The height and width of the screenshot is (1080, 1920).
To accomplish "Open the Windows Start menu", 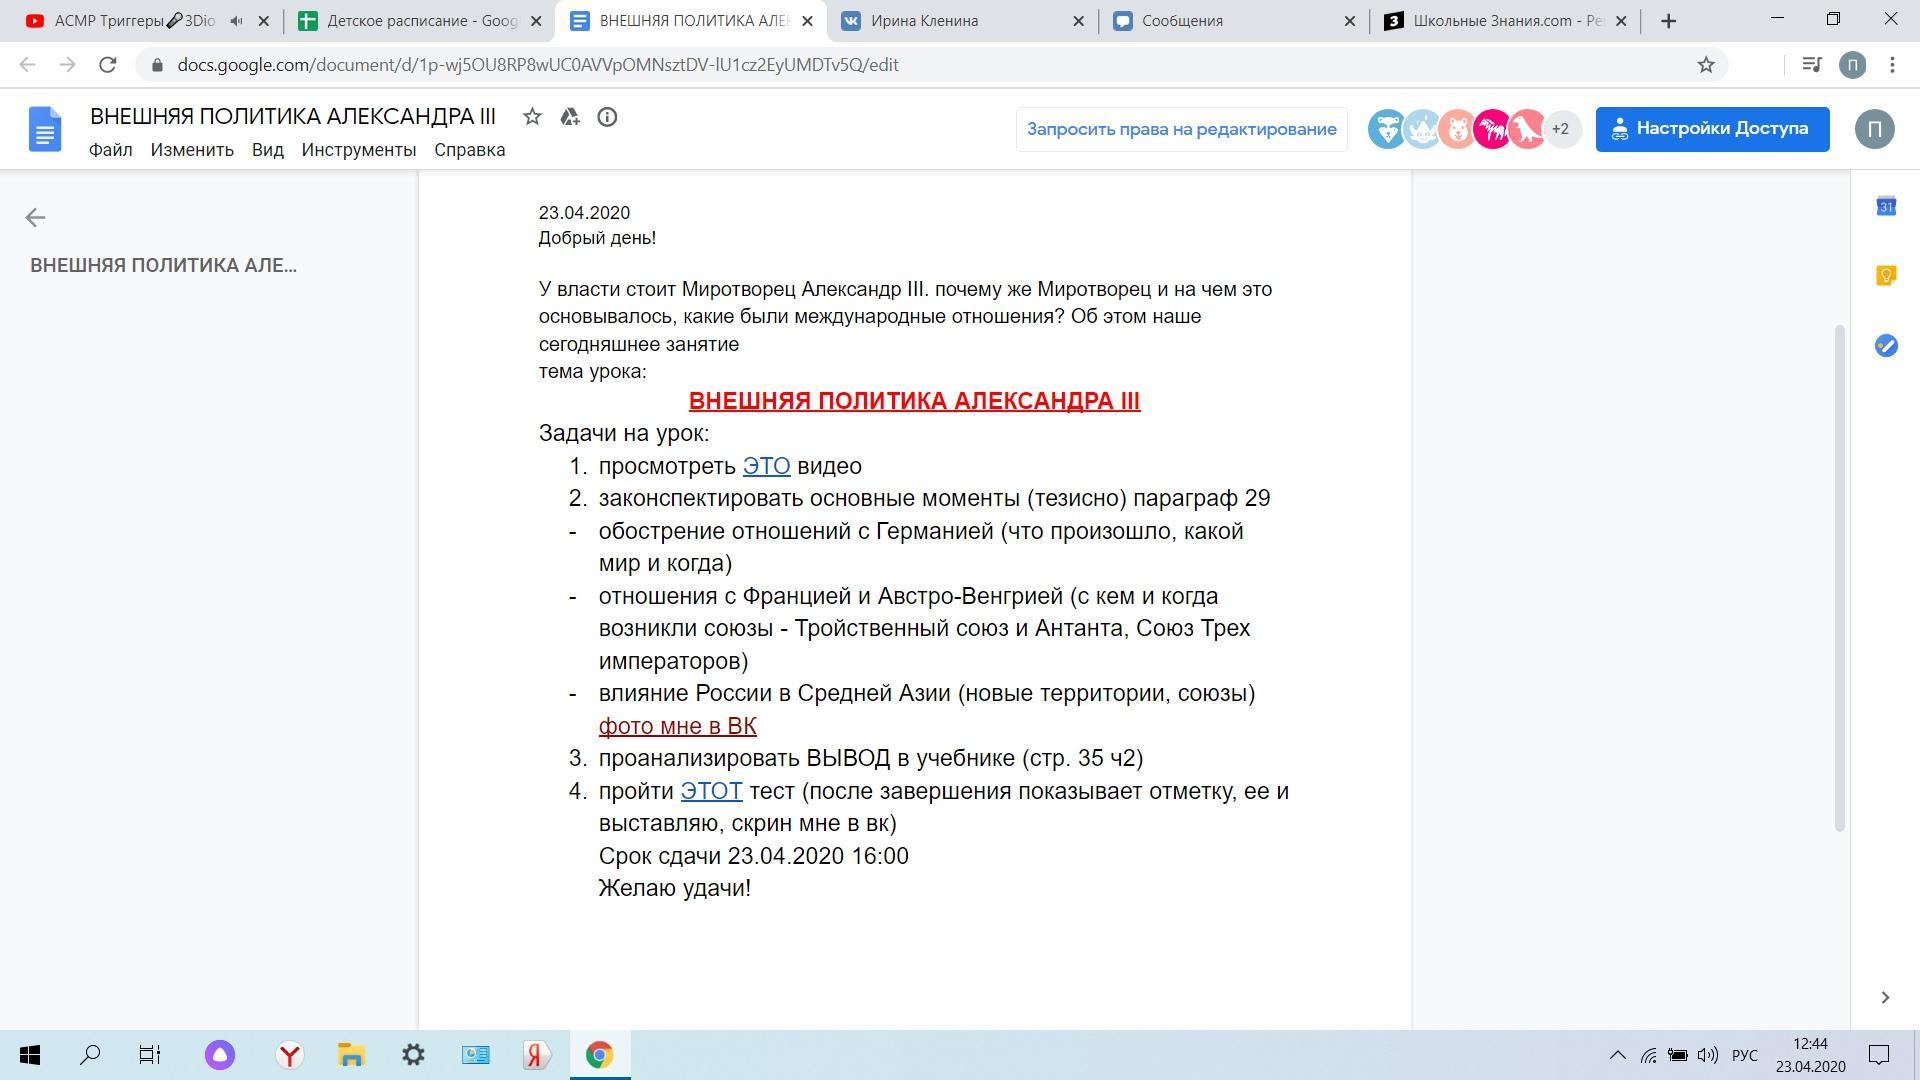I will [x=30, y=1055].
